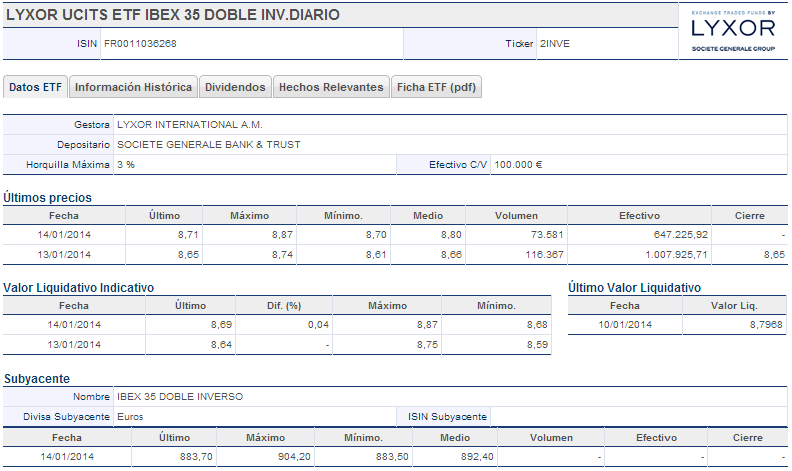Click Gestora value LYXOR INTERNATIONAL A.M.
The height and width of the screenshot is (471, 792).
point(190,124)
